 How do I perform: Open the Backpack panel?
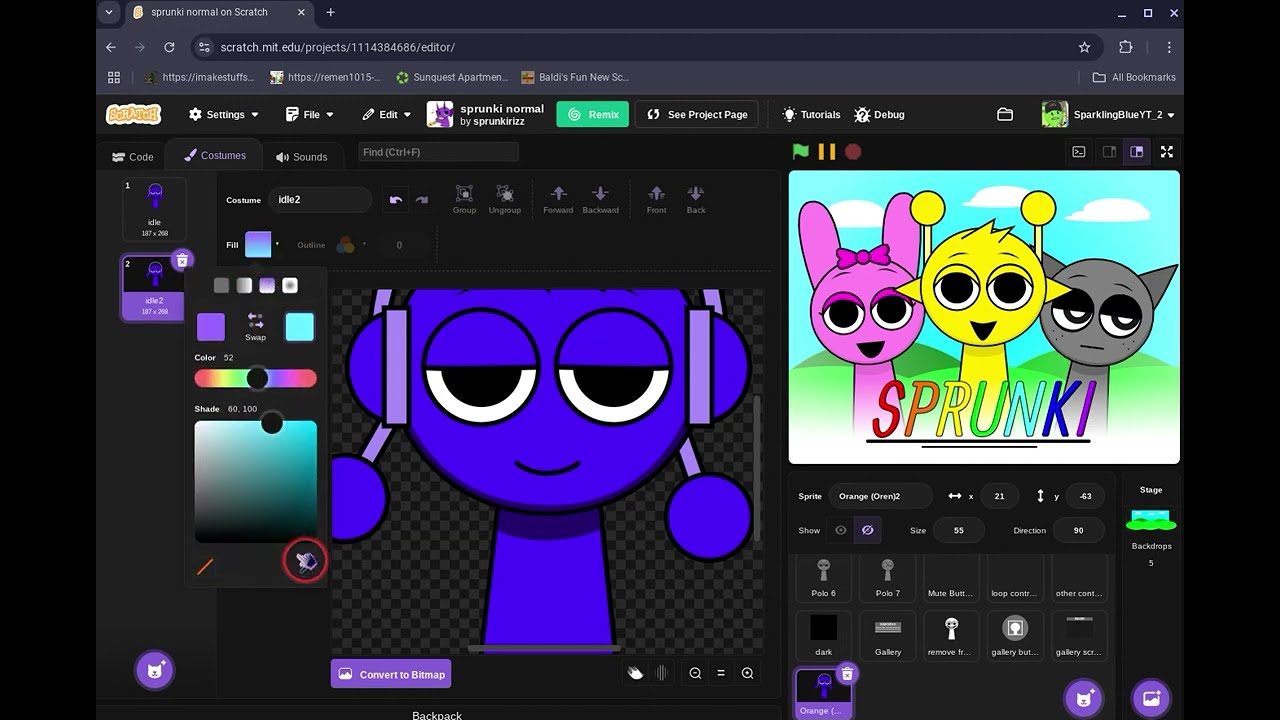[437, 715]
